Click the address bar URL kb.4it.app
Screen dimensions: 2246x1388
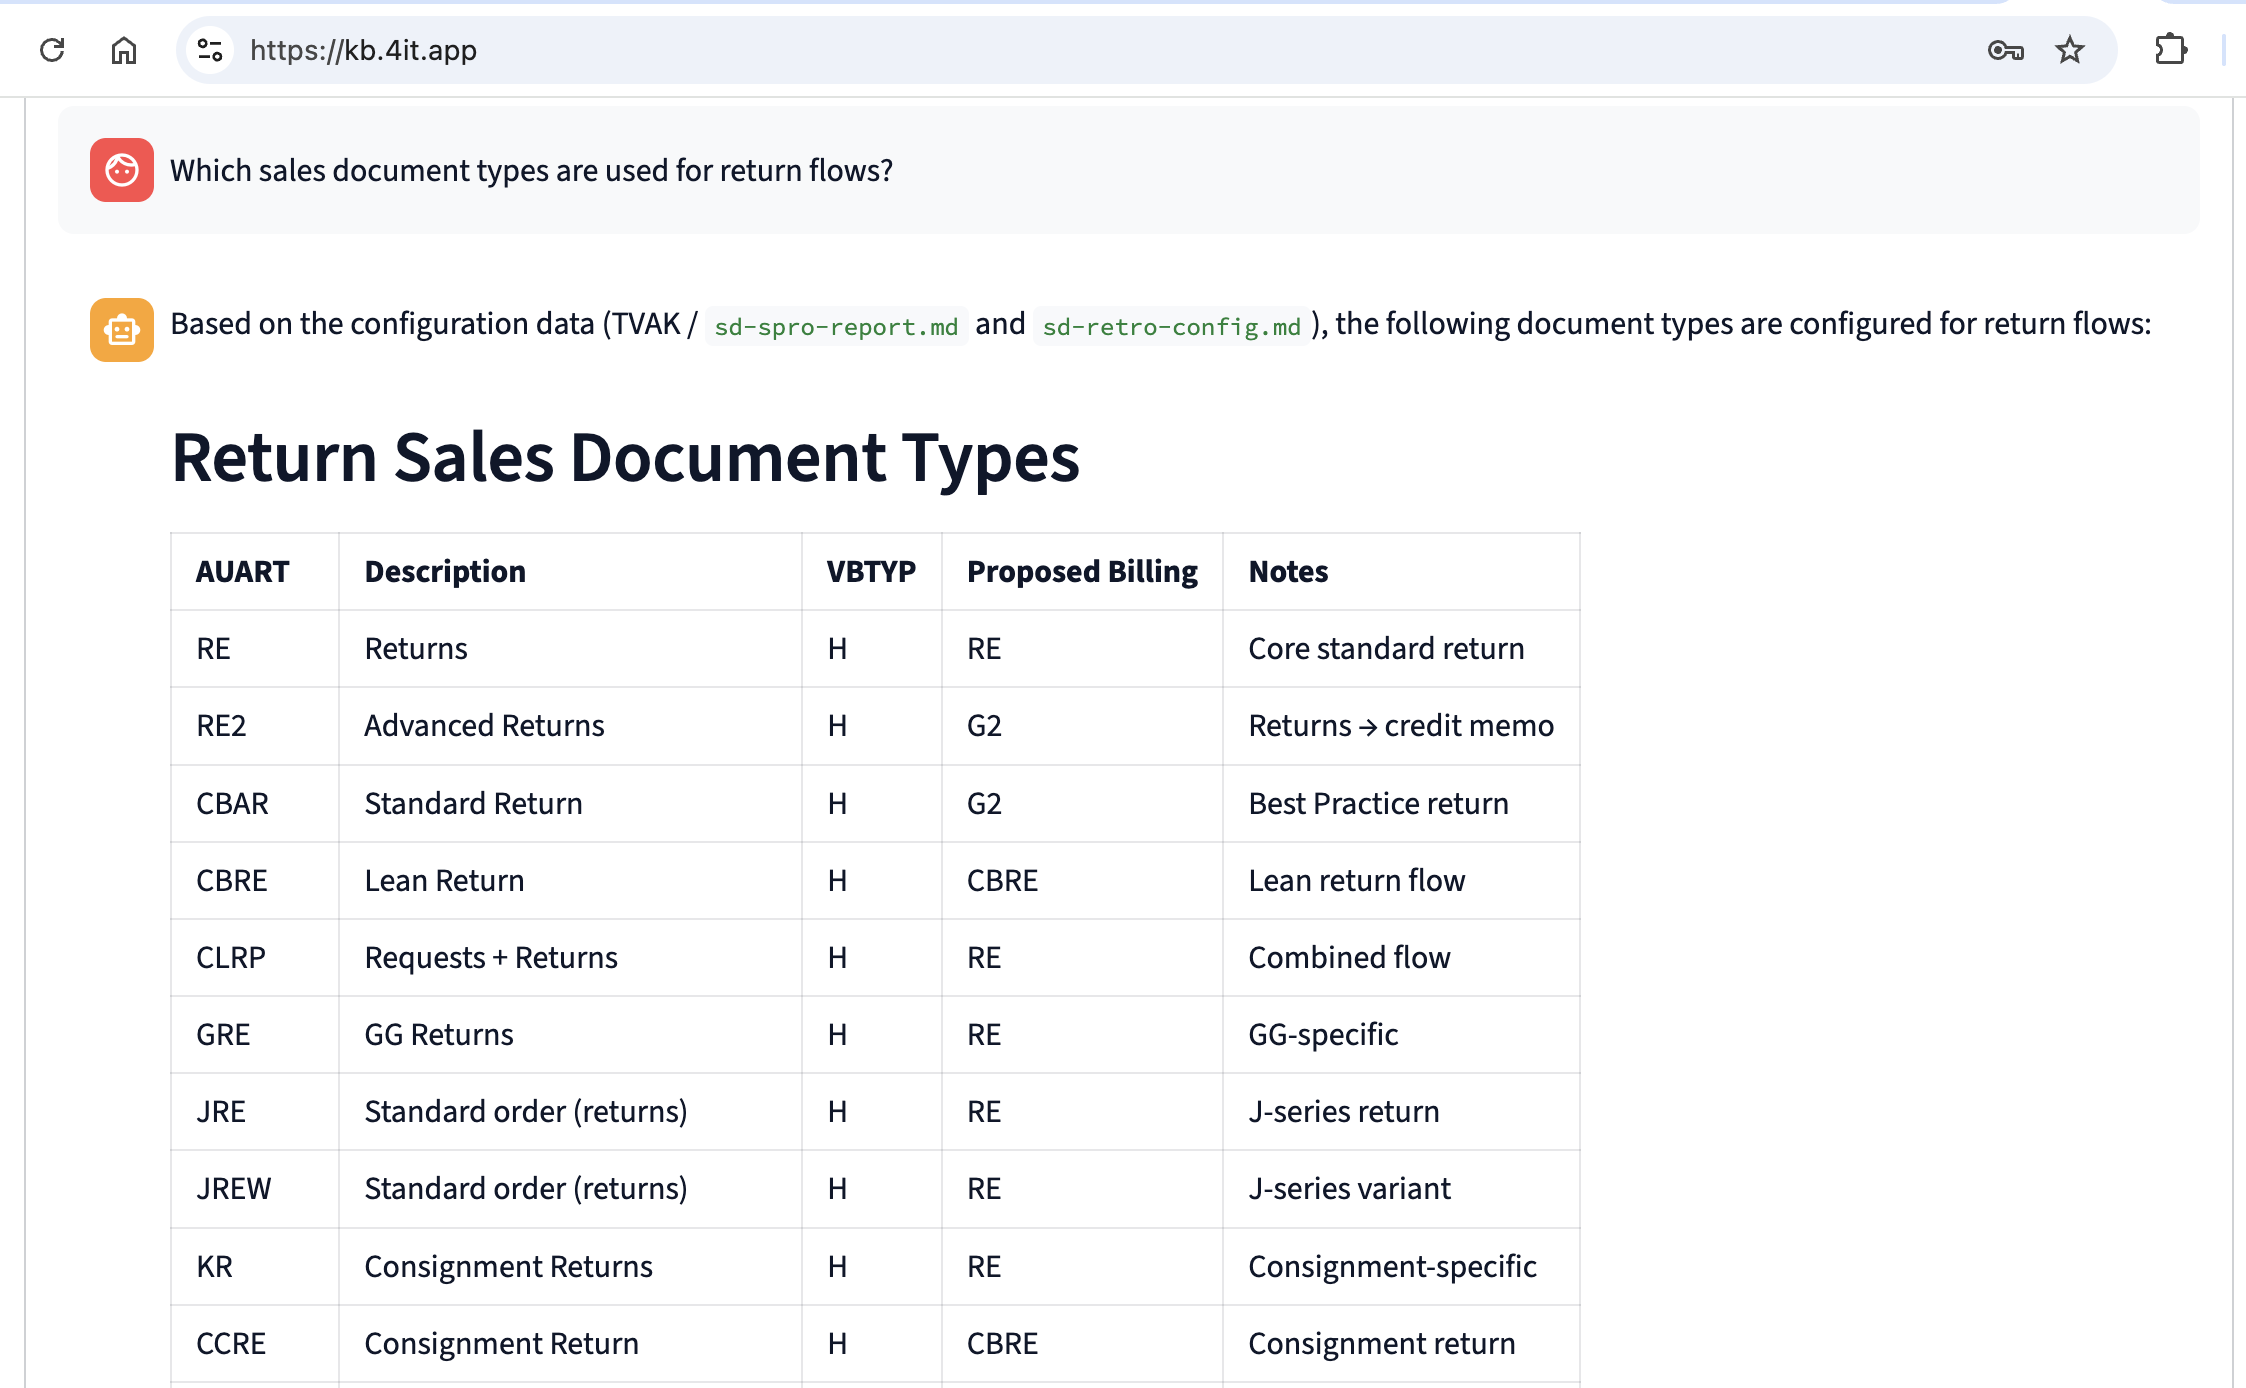coord(363,49)
